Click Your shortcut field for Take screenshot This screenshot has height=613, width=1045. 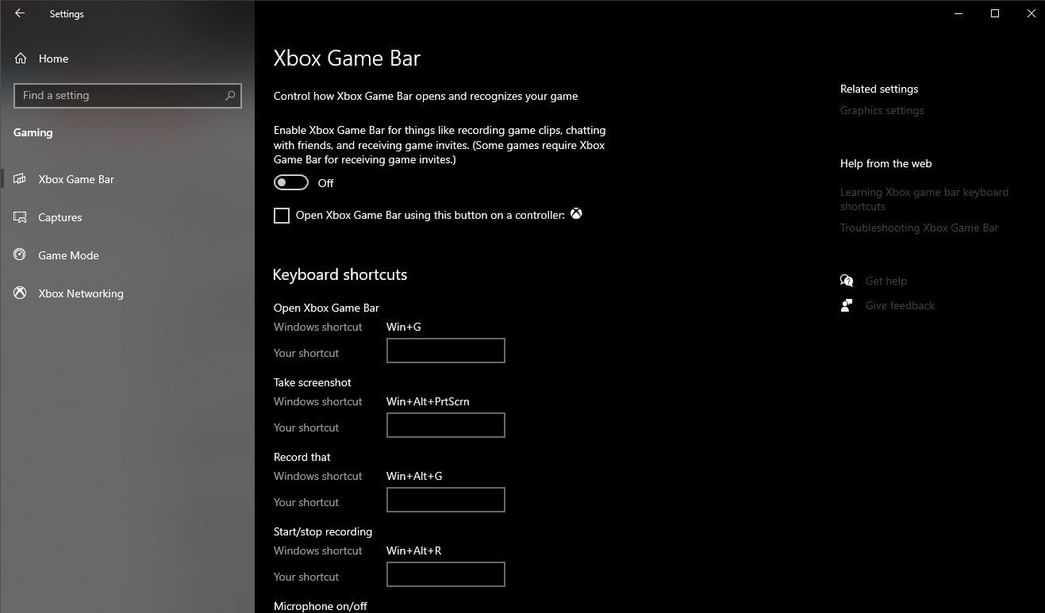coord(445,425)
